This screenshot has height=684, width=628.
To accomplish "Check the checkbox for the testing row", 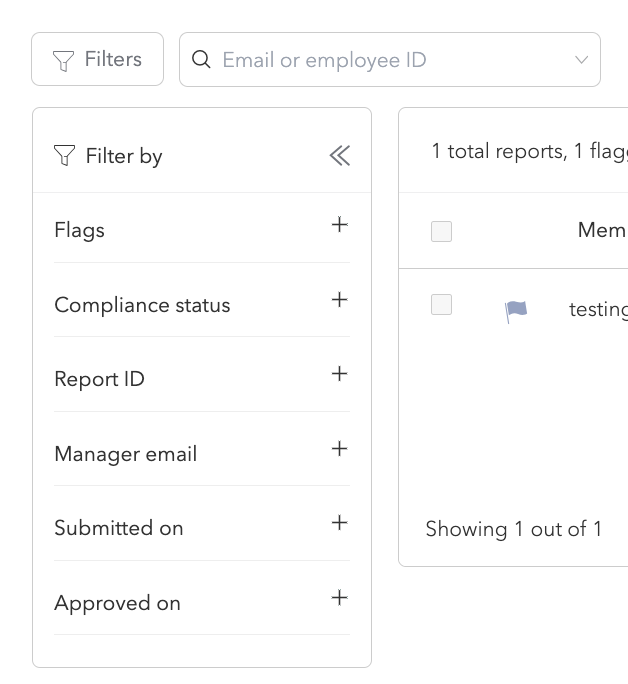I will [x=441, y=305].
